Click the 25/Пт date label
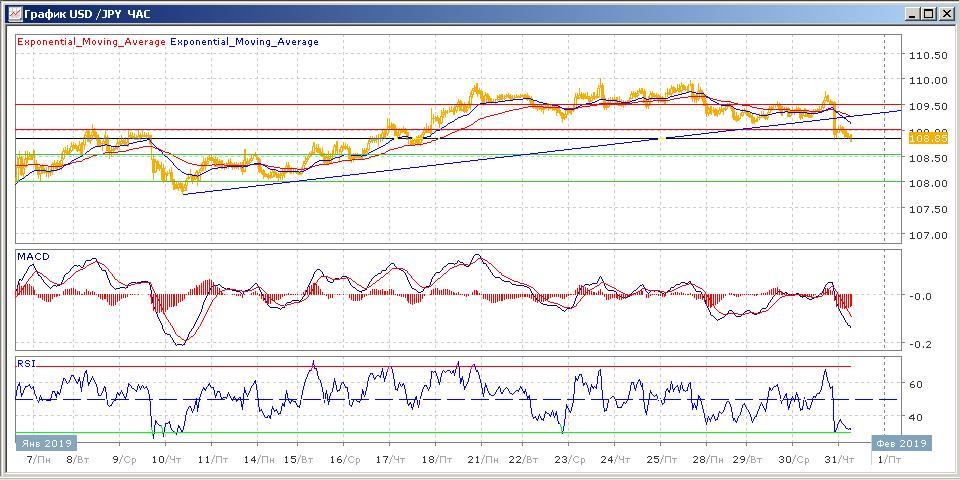Image resolution: width=960 pixels, height=480 pixels. (x=662, y=460)
